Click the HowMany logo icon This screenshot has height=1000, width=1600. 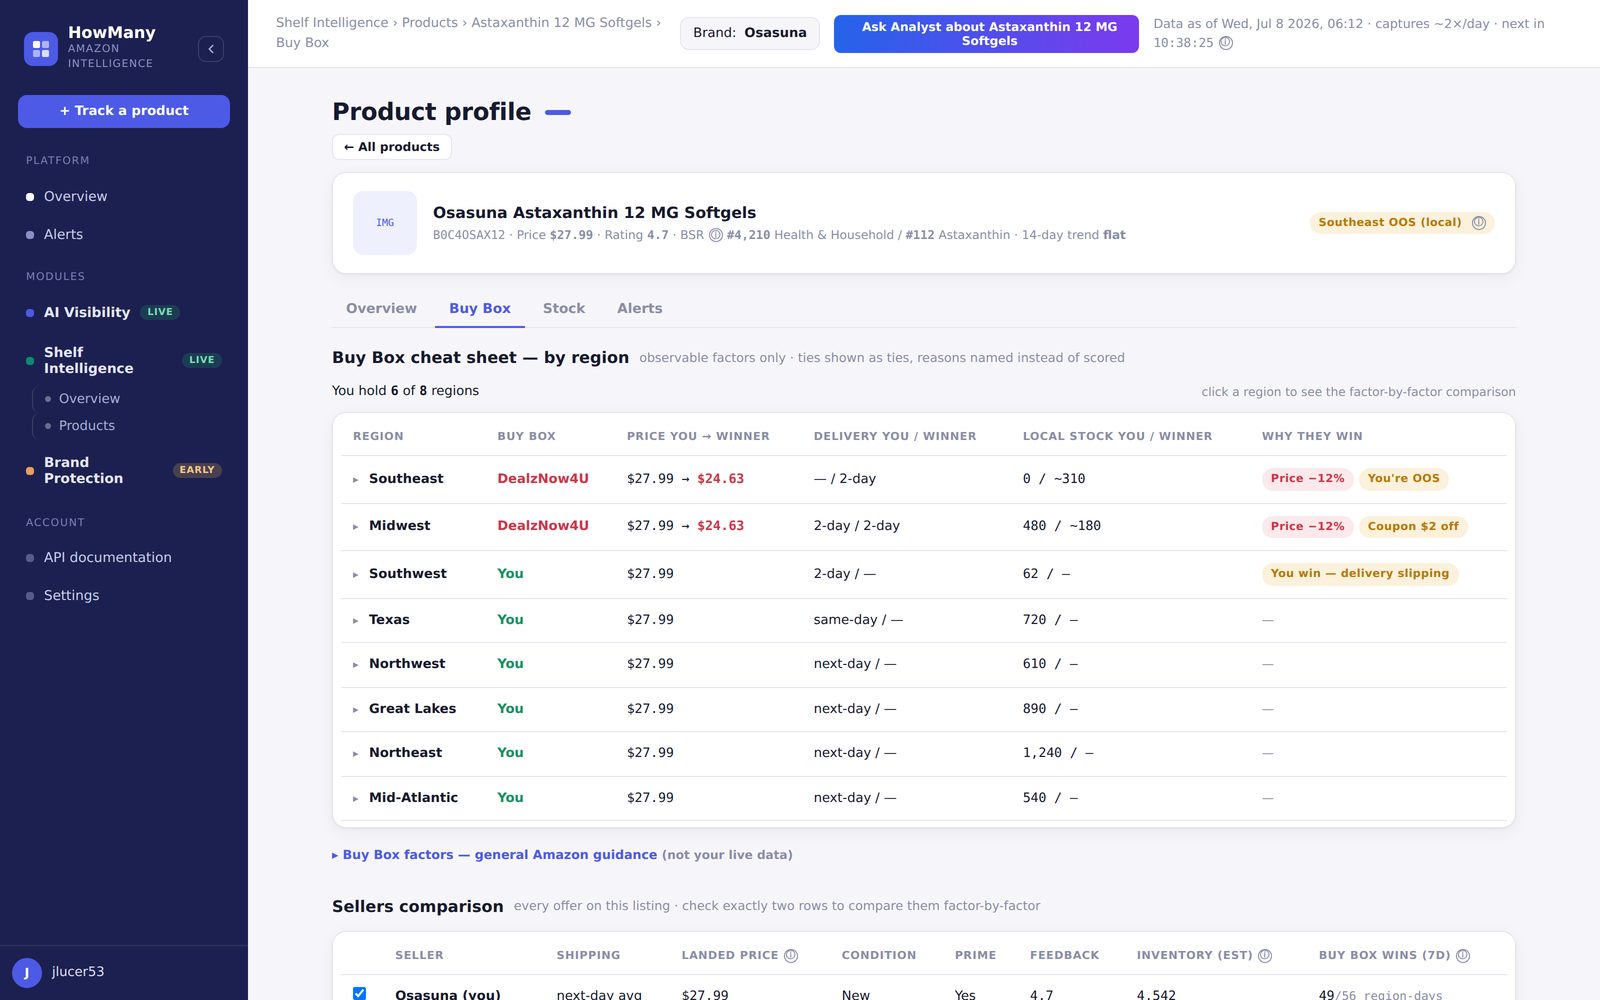pyautogui.click(x=41, y=48)
